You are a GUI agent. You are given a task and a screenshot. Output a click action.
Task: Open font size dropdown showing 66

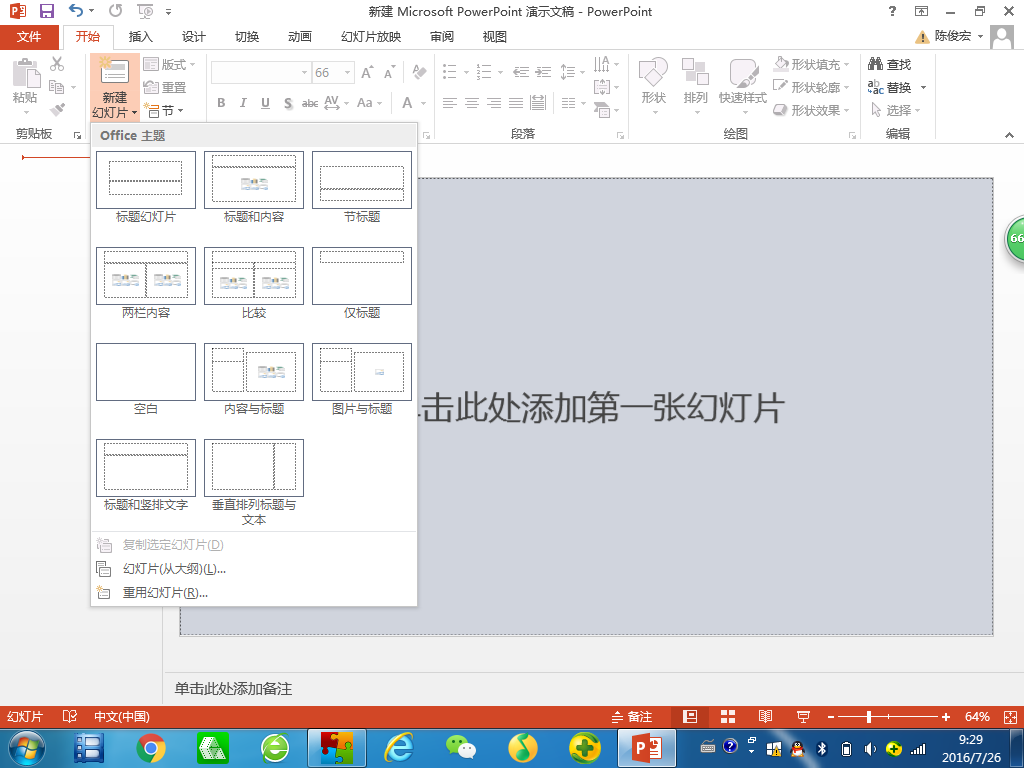click(347, 72)
